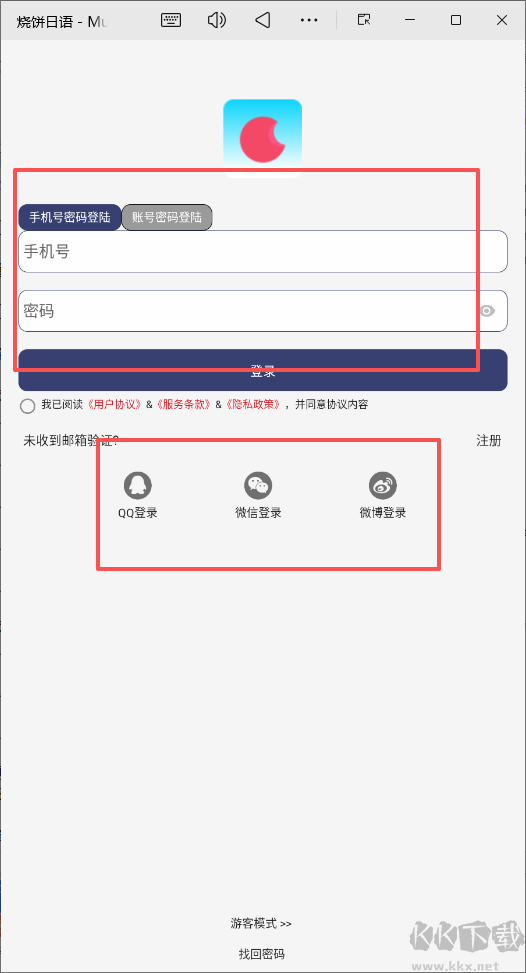
Task: Open the 《隐私政策》 link
Action: 252,405
